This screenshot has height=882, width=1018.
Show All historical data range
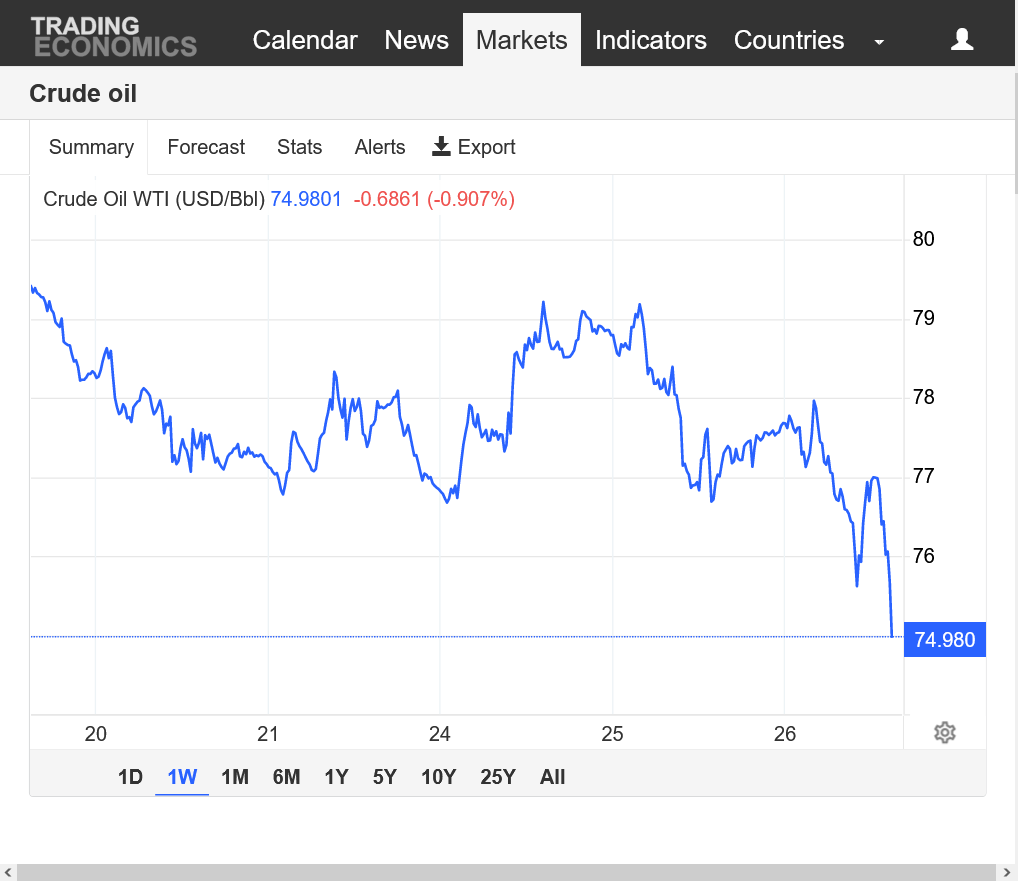[x=552, y=777]
